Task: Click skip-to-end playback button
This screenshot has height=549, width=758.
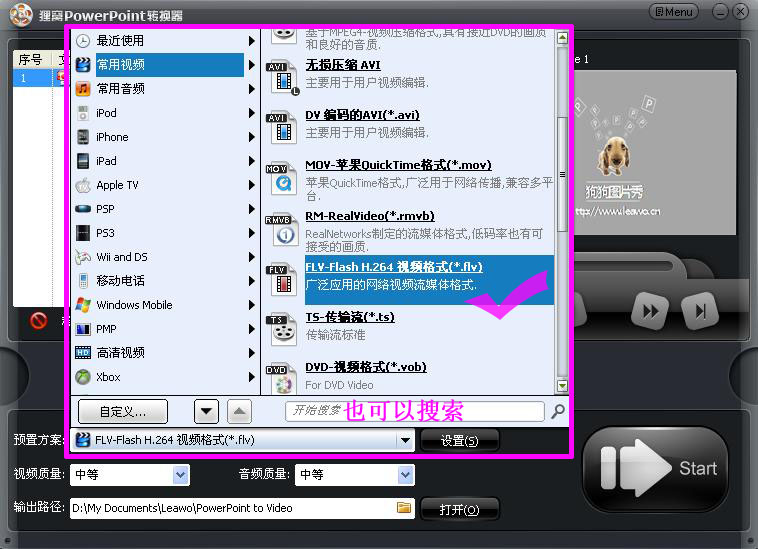Action: point(700,311)
